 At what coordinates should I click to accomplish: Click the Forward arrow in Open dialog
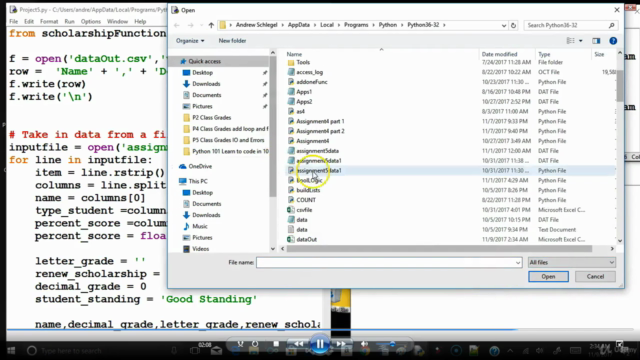point(190,25)
